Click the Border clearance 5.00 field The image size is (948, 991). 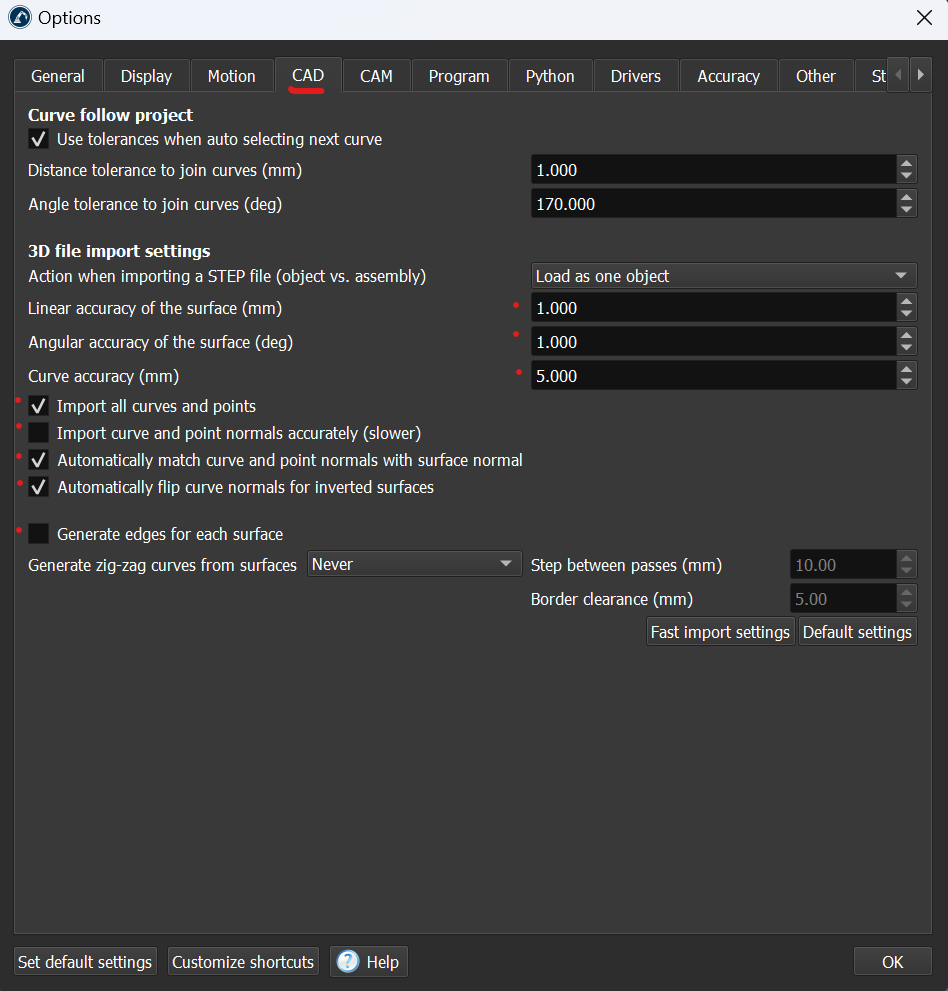843,599
